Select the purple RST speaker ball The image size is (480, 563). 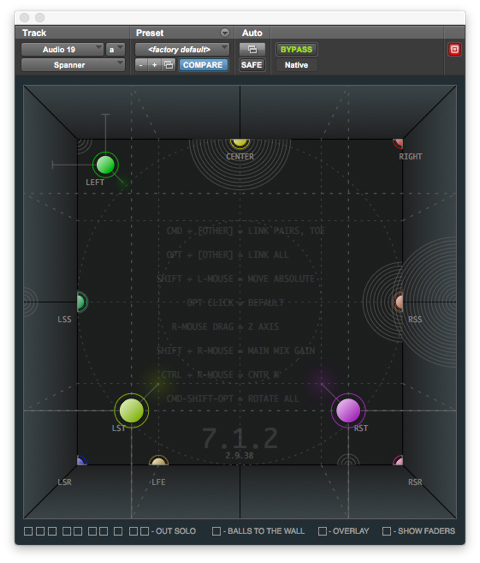coord(348,410)
